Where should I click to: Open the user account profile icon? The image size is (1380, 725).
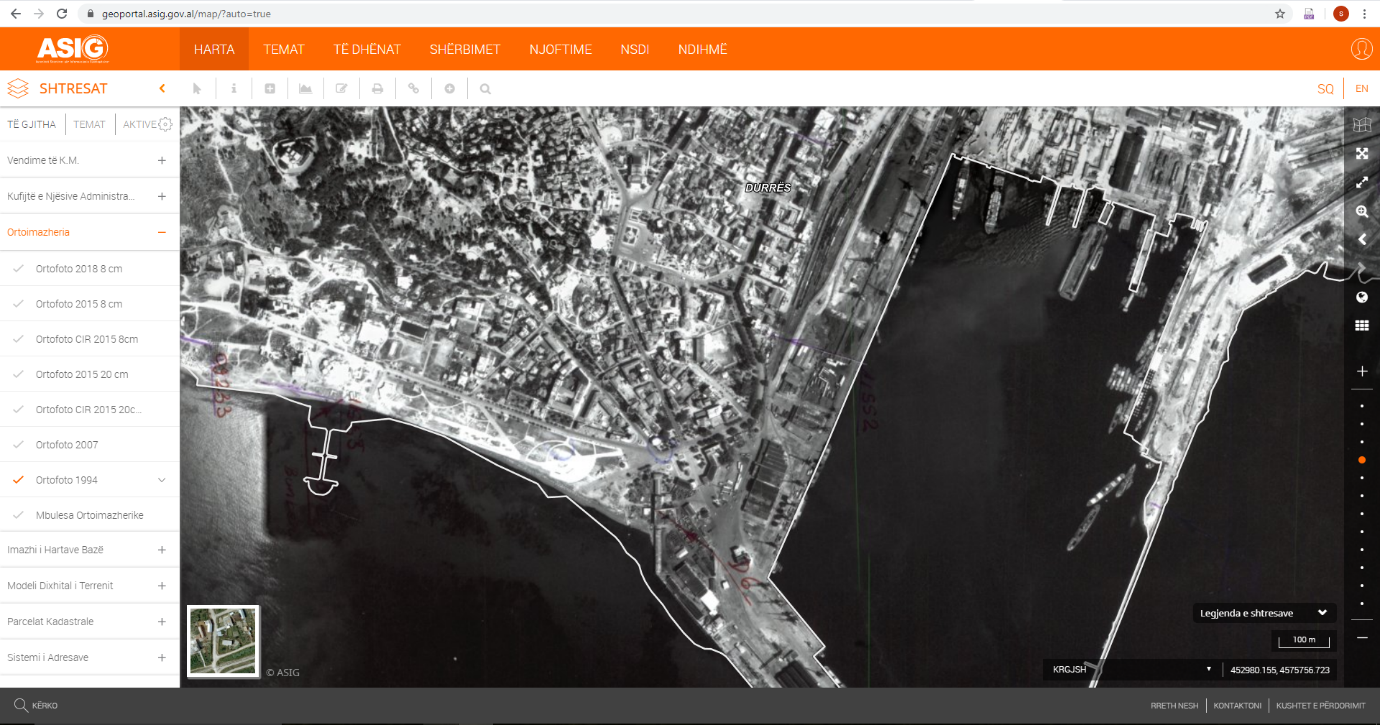(x=1361, y=49)
